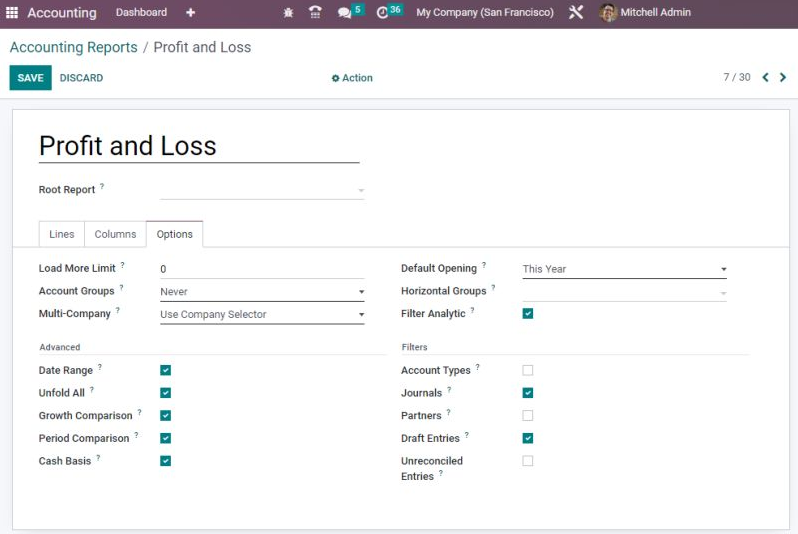The width and height of the screenshot is (798, 534).
Task: Open the Account Groups dropdown
Action: [x=262, y=292]
